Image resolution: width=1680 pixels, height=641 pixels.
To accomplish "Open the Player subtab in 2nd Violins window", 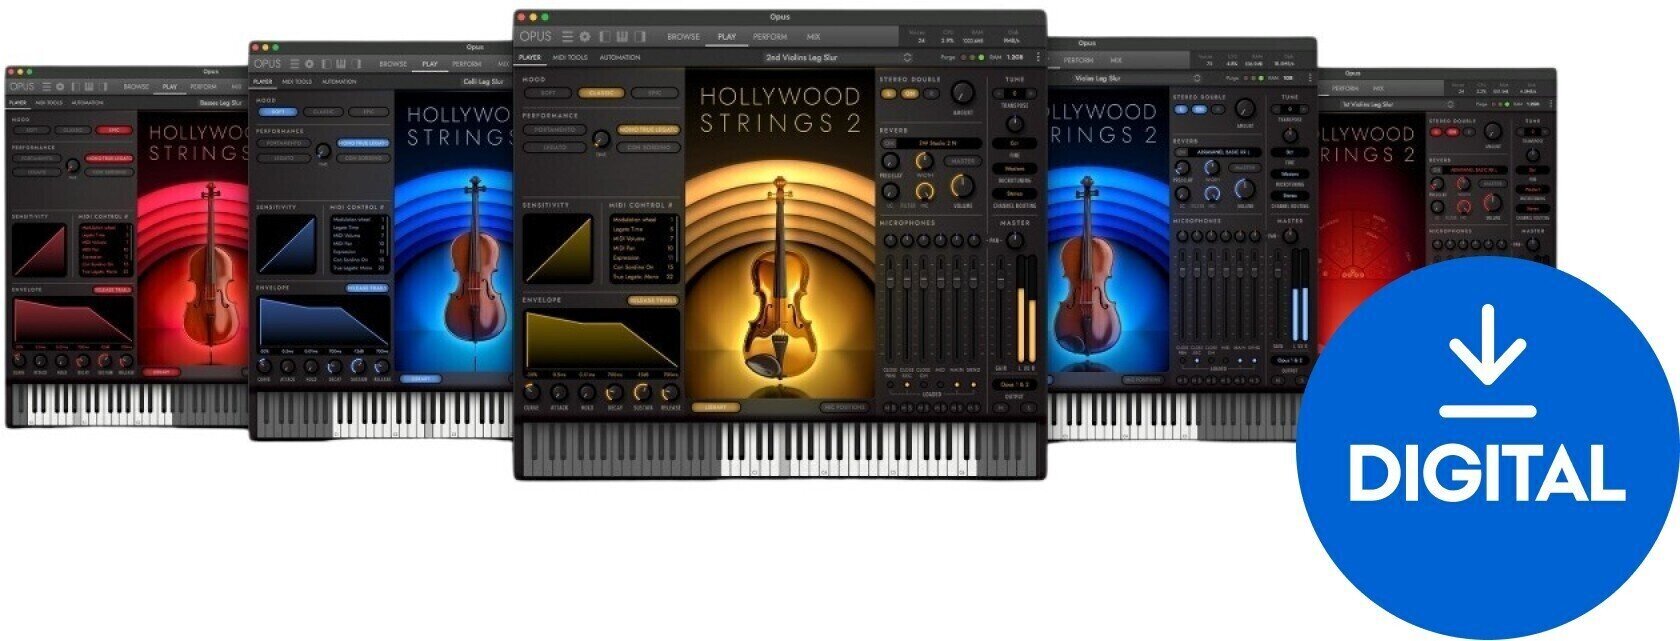I will [530, 57].
